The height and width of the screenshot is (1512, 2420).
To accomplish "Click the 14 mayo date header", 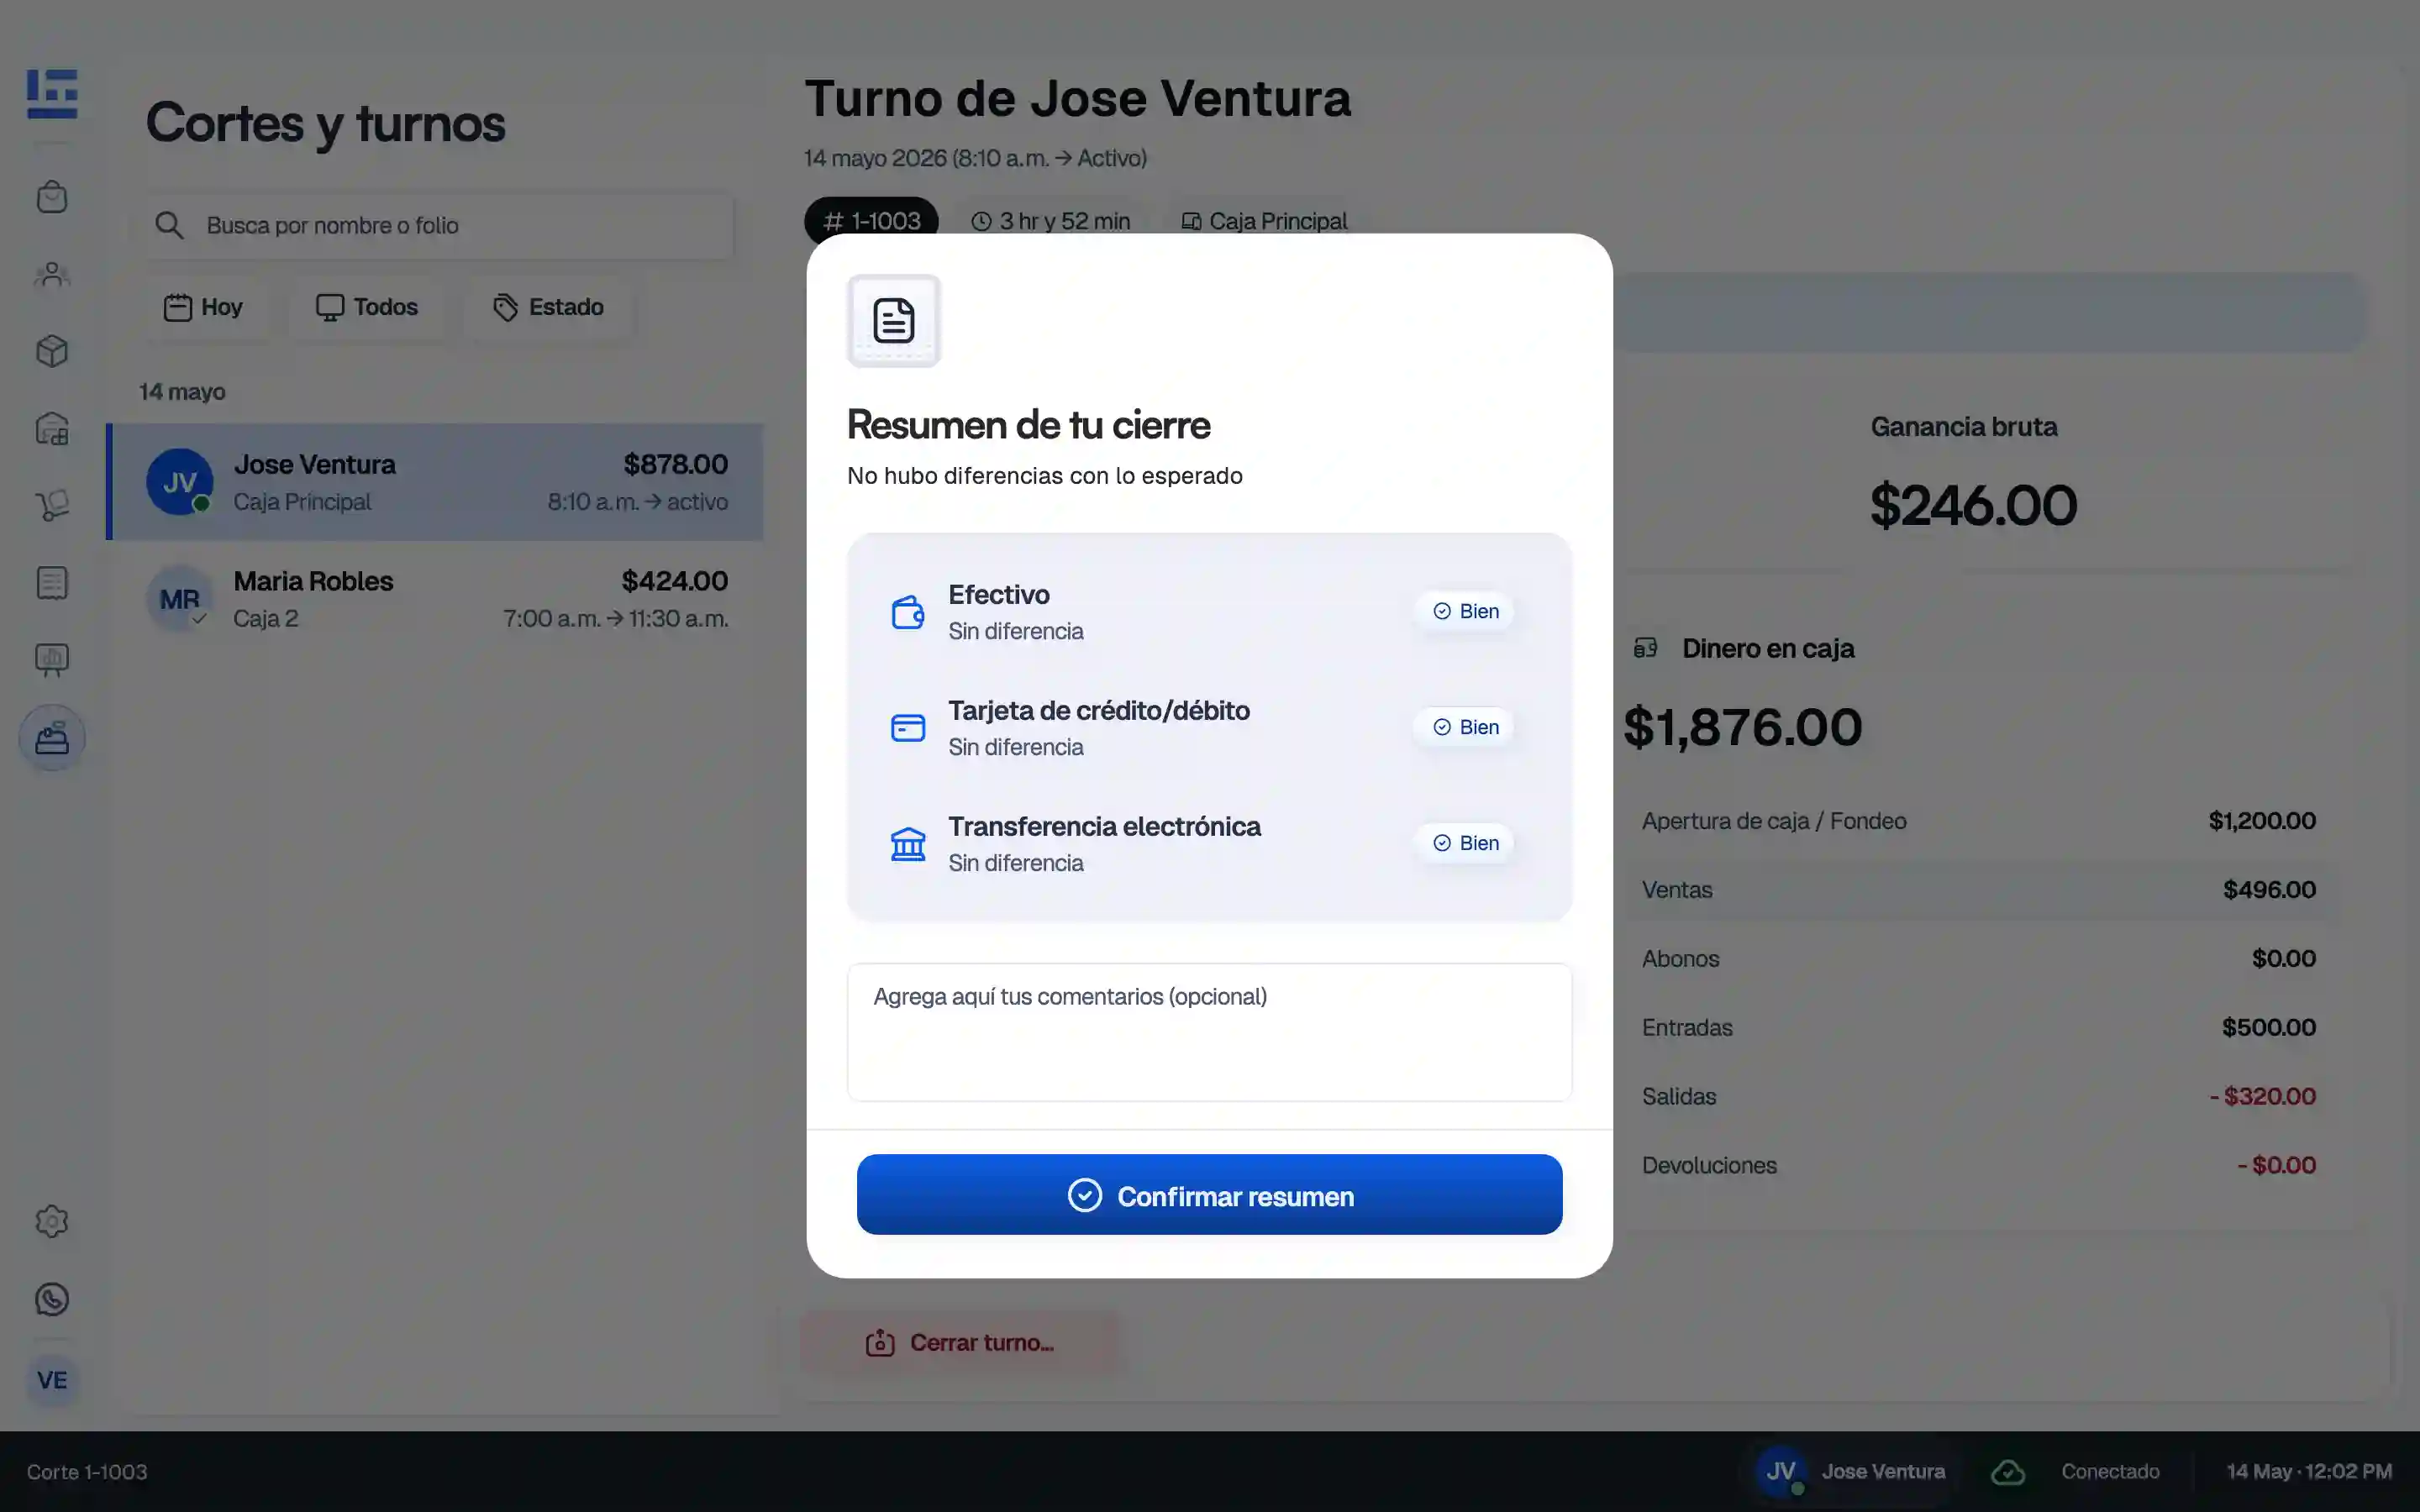I will pyautogui.click(x=182, y=392).
